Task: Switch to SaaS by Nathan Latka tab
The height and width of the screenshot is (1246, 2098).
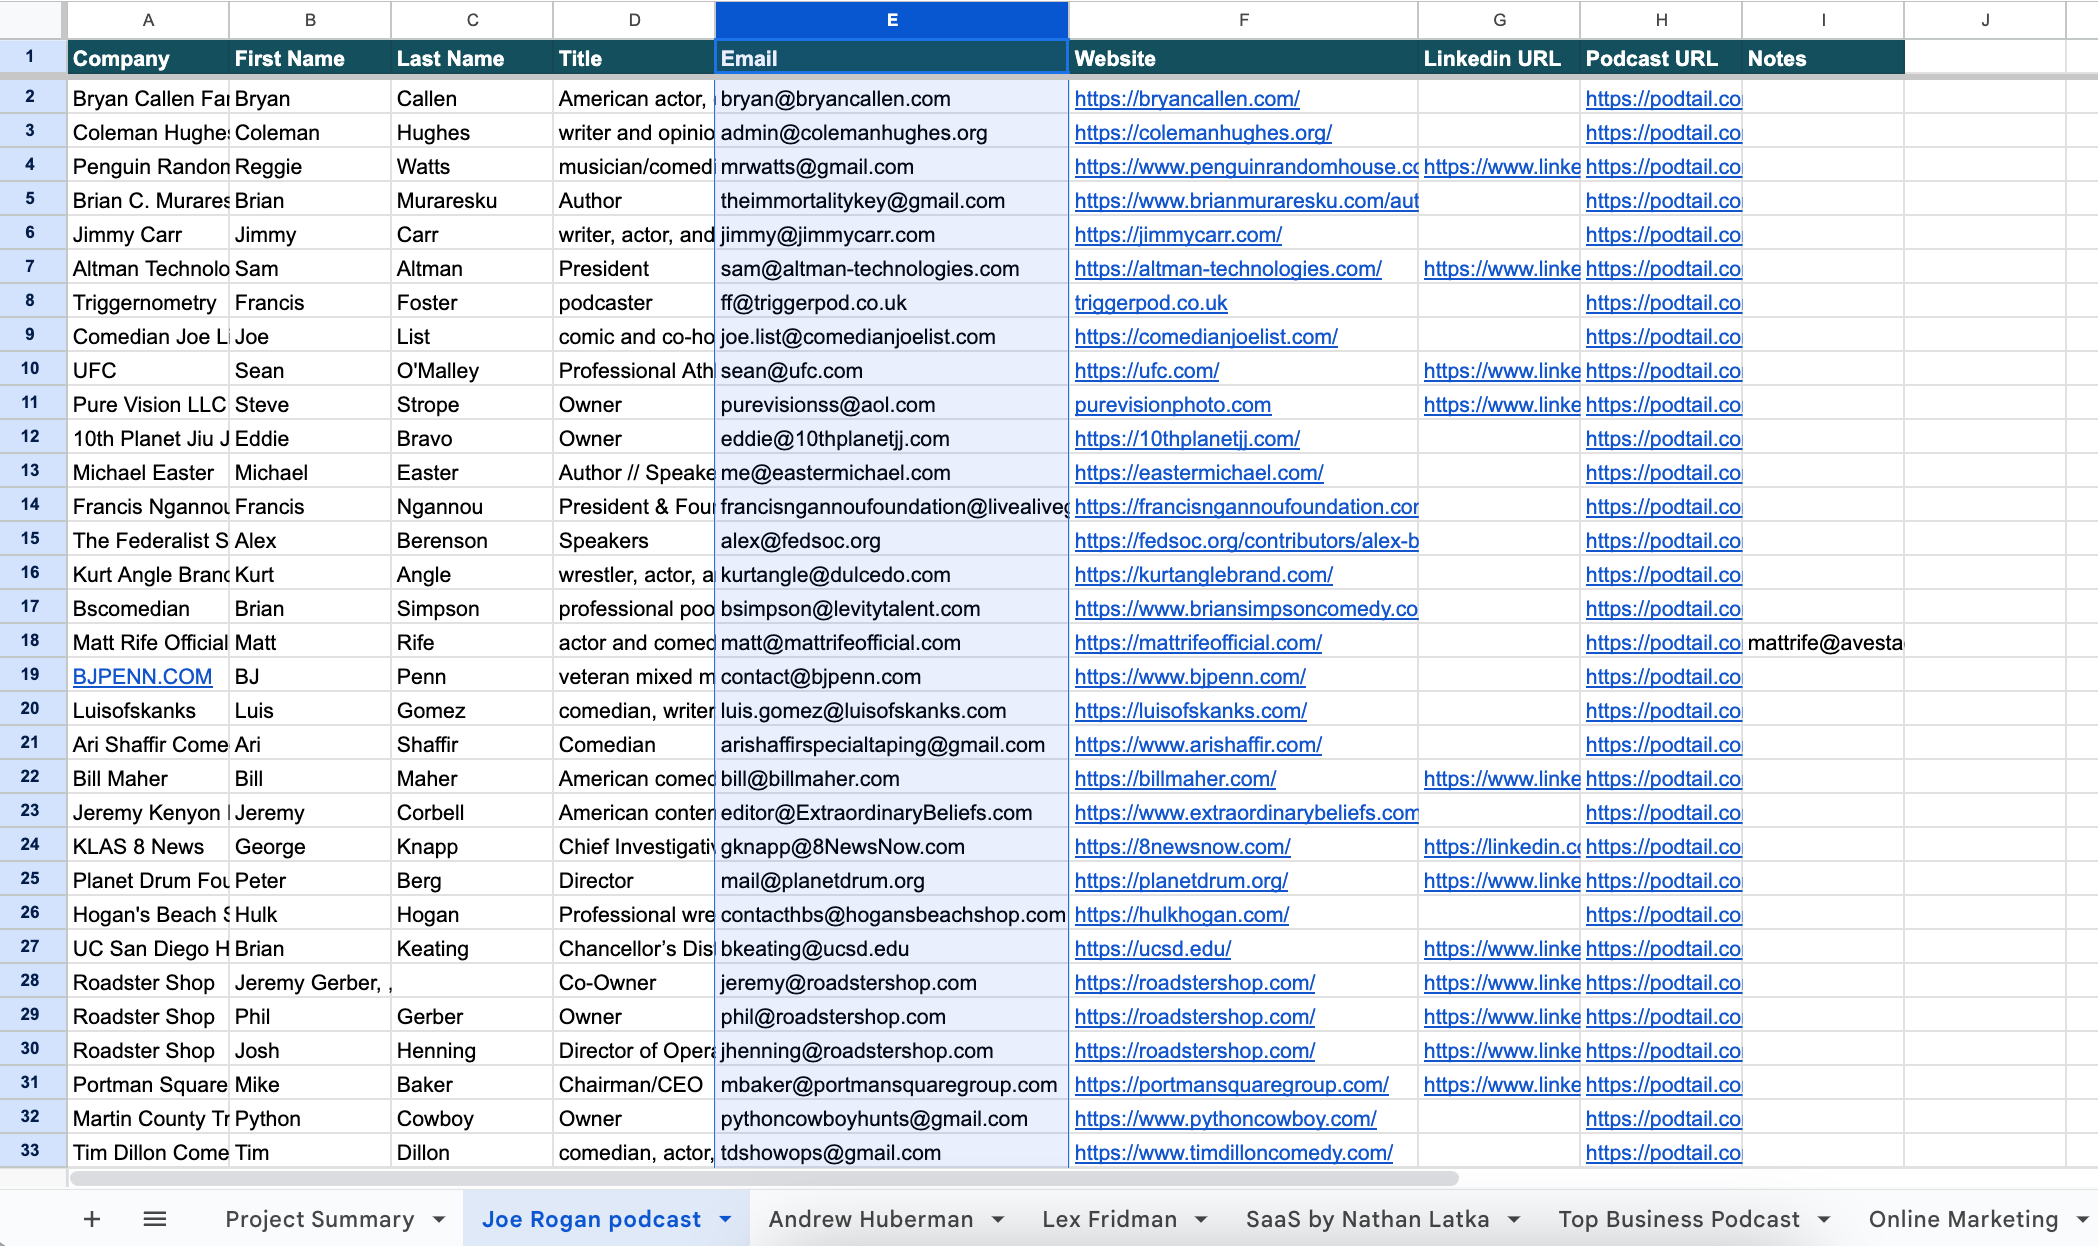Action: tap(1367, 1219)
